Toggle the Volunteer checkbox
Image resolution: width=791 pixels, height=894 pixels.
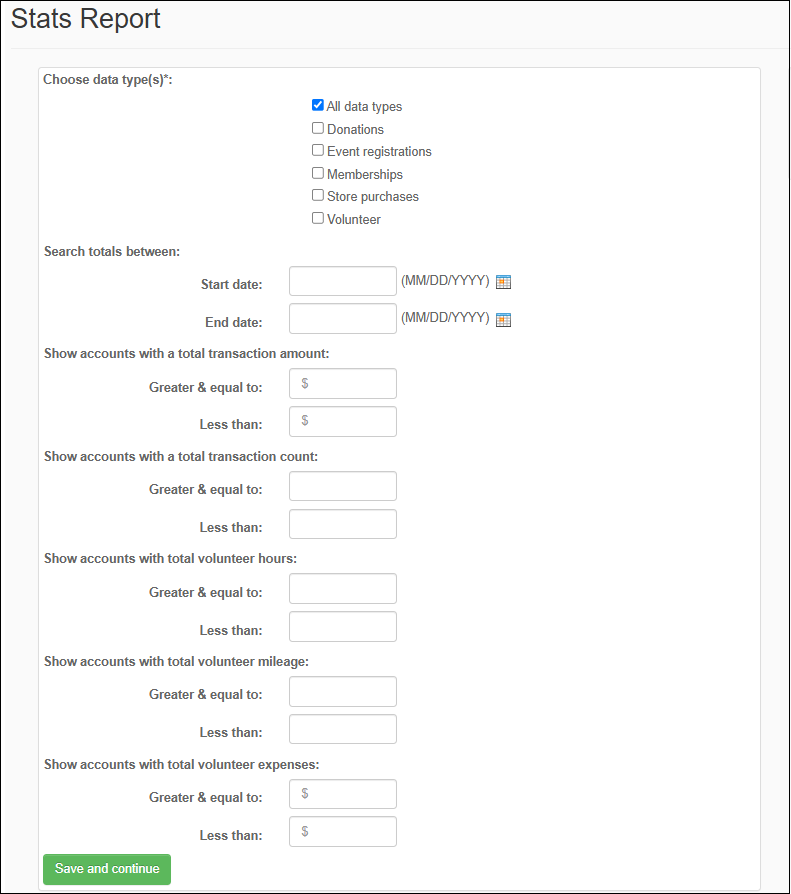pyautogui.click(x=318, y=218)
